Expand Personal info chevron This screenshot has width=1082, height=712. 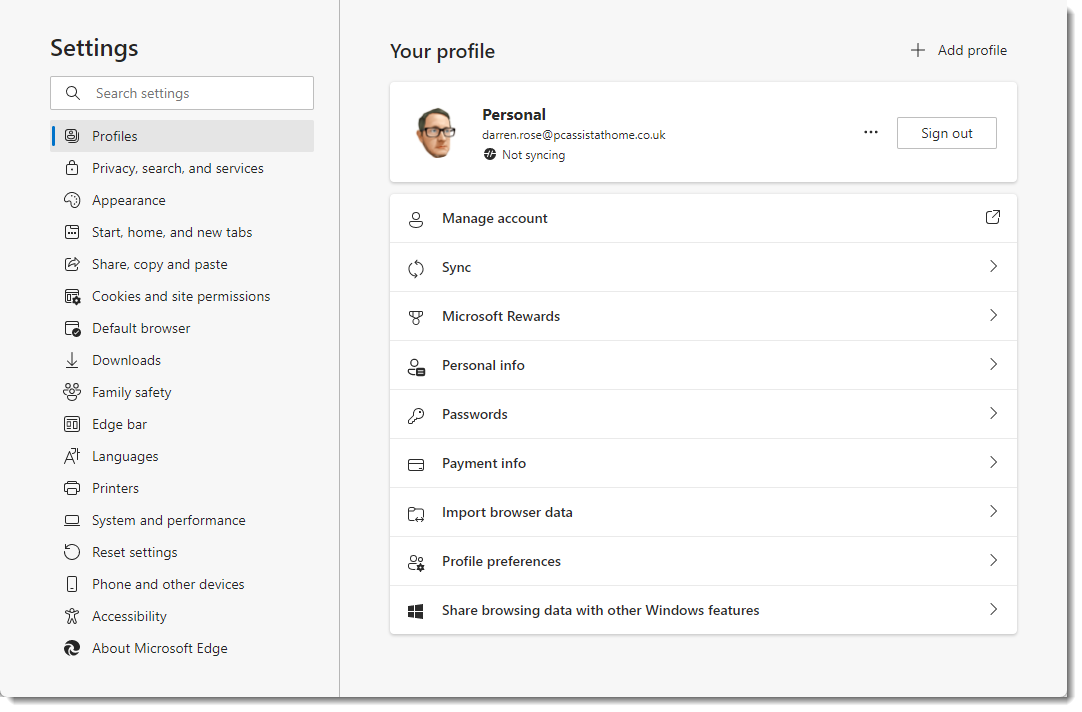pos(993,364)
